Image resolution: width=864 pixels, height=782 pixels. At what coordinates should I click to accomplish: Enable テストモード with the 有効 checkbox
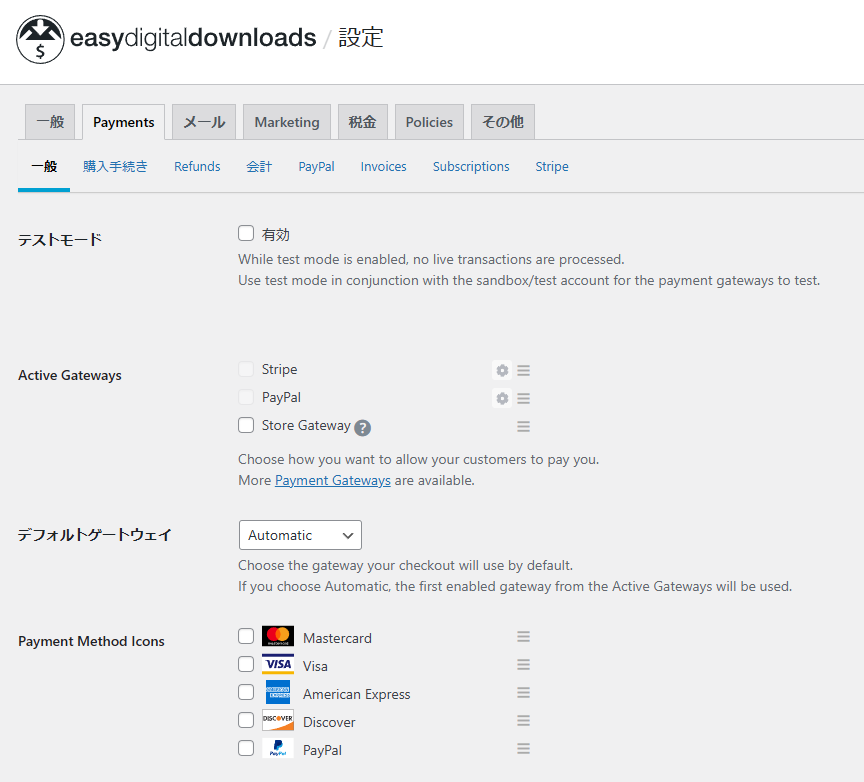(x=245, y=232)
